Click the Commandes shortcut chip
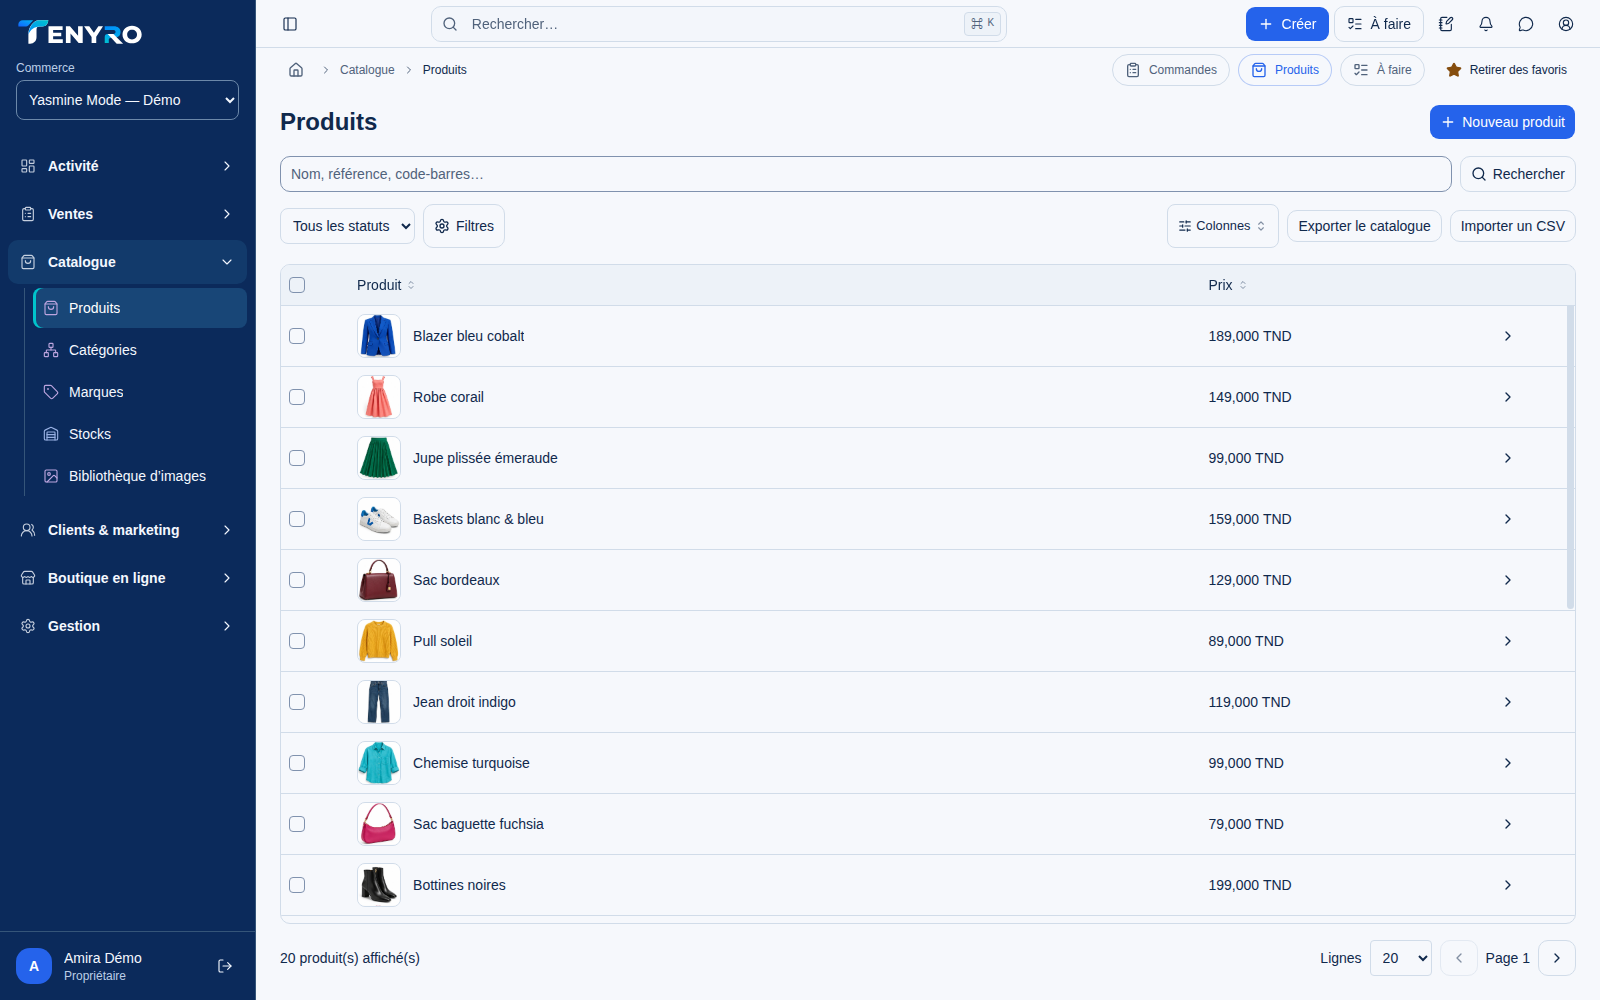 [1171, 70]
